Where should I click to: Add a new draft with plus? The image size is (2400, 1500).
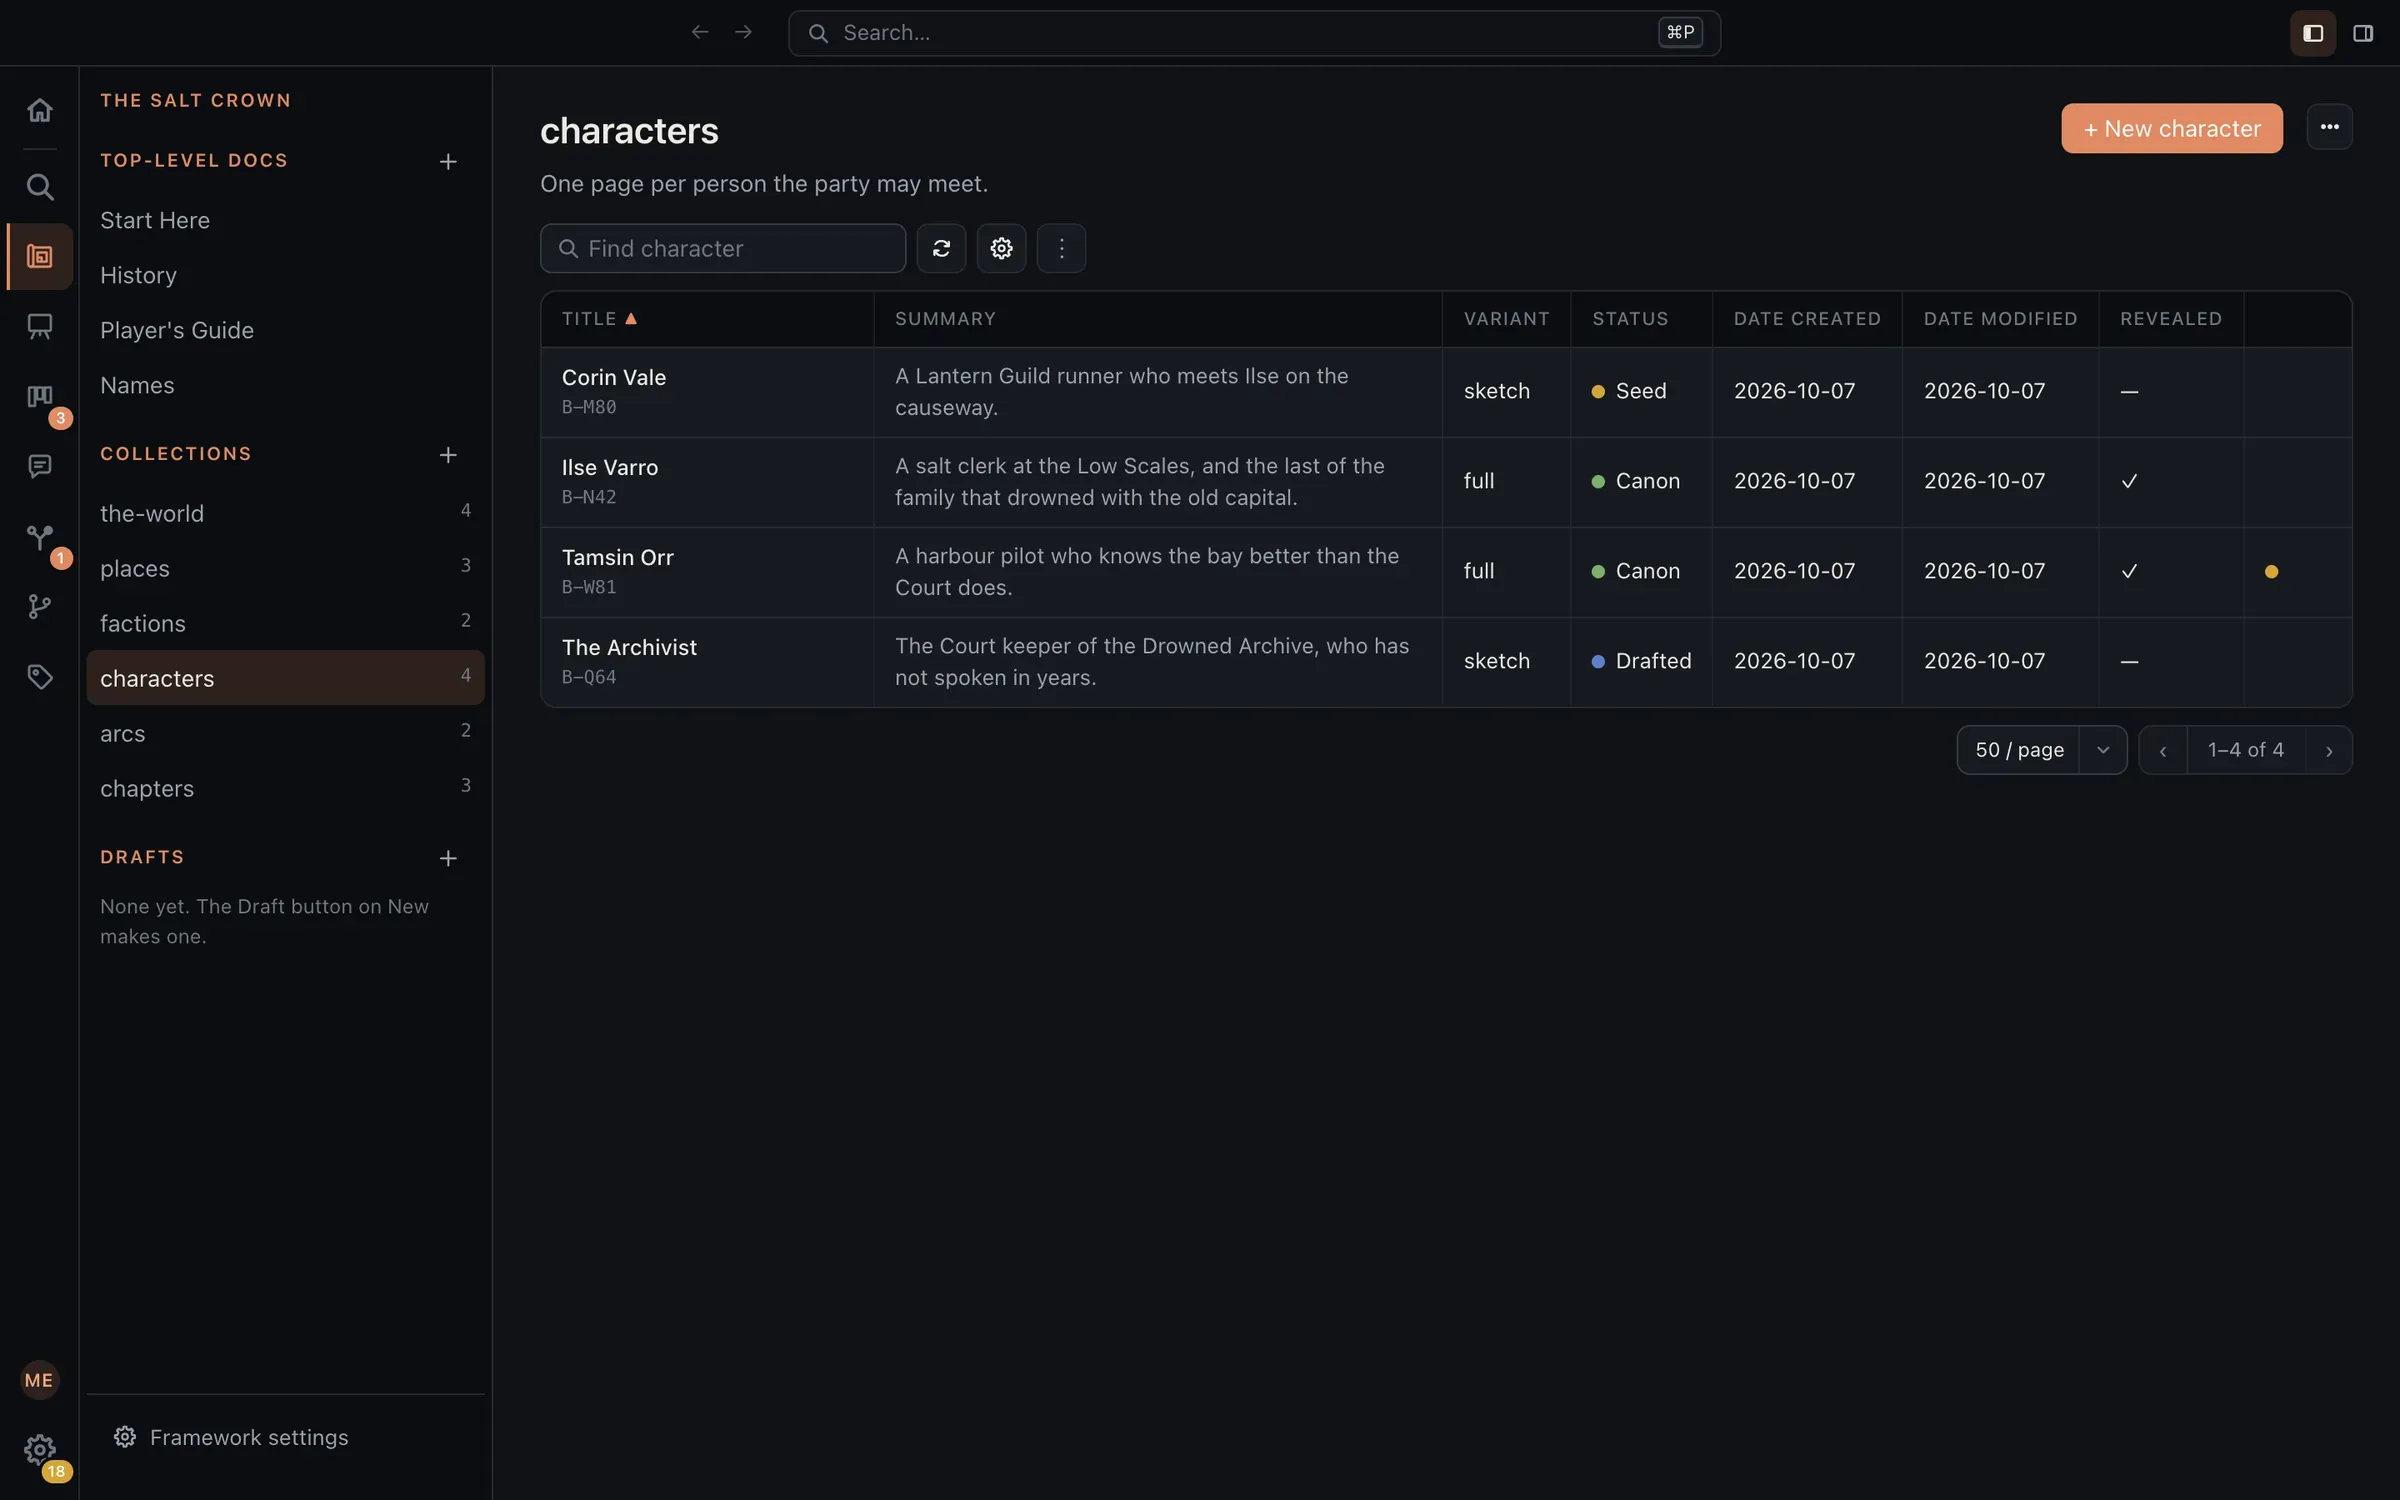coord(448,858)
